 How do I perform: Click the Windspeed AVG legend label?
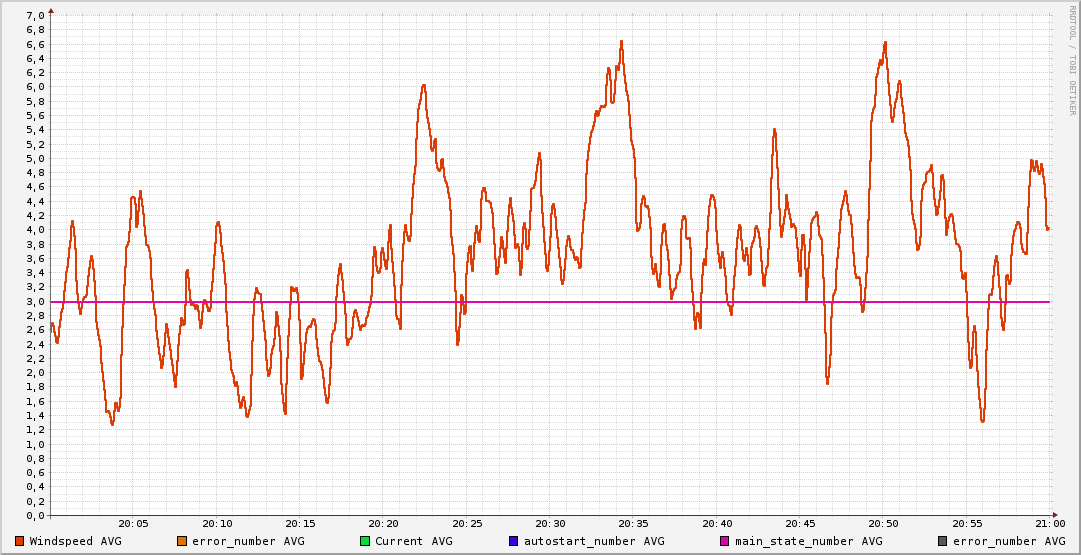(76, 541)
